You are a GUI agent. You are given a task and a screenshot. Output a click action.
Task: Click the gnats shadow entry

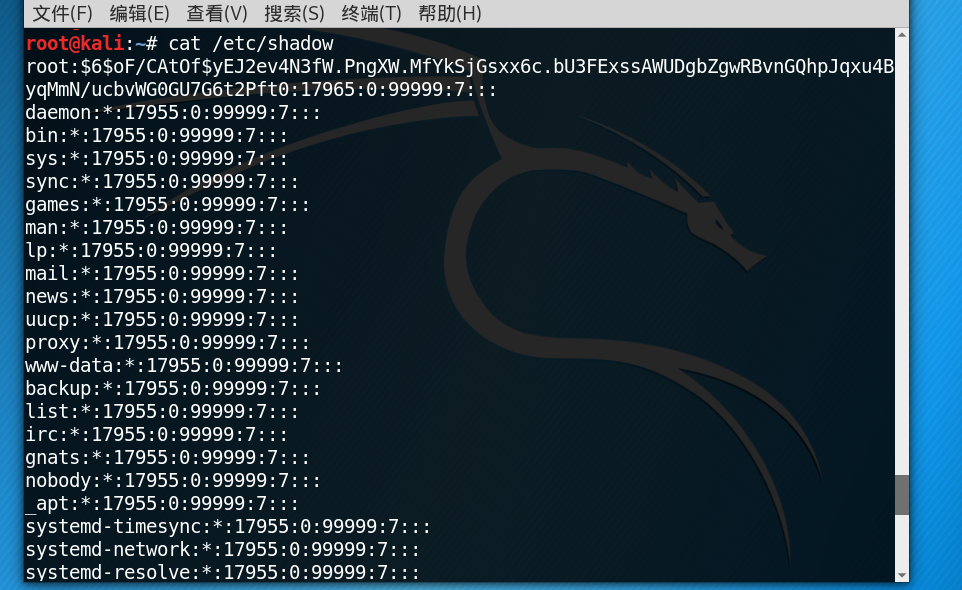(x=167, y=458)
